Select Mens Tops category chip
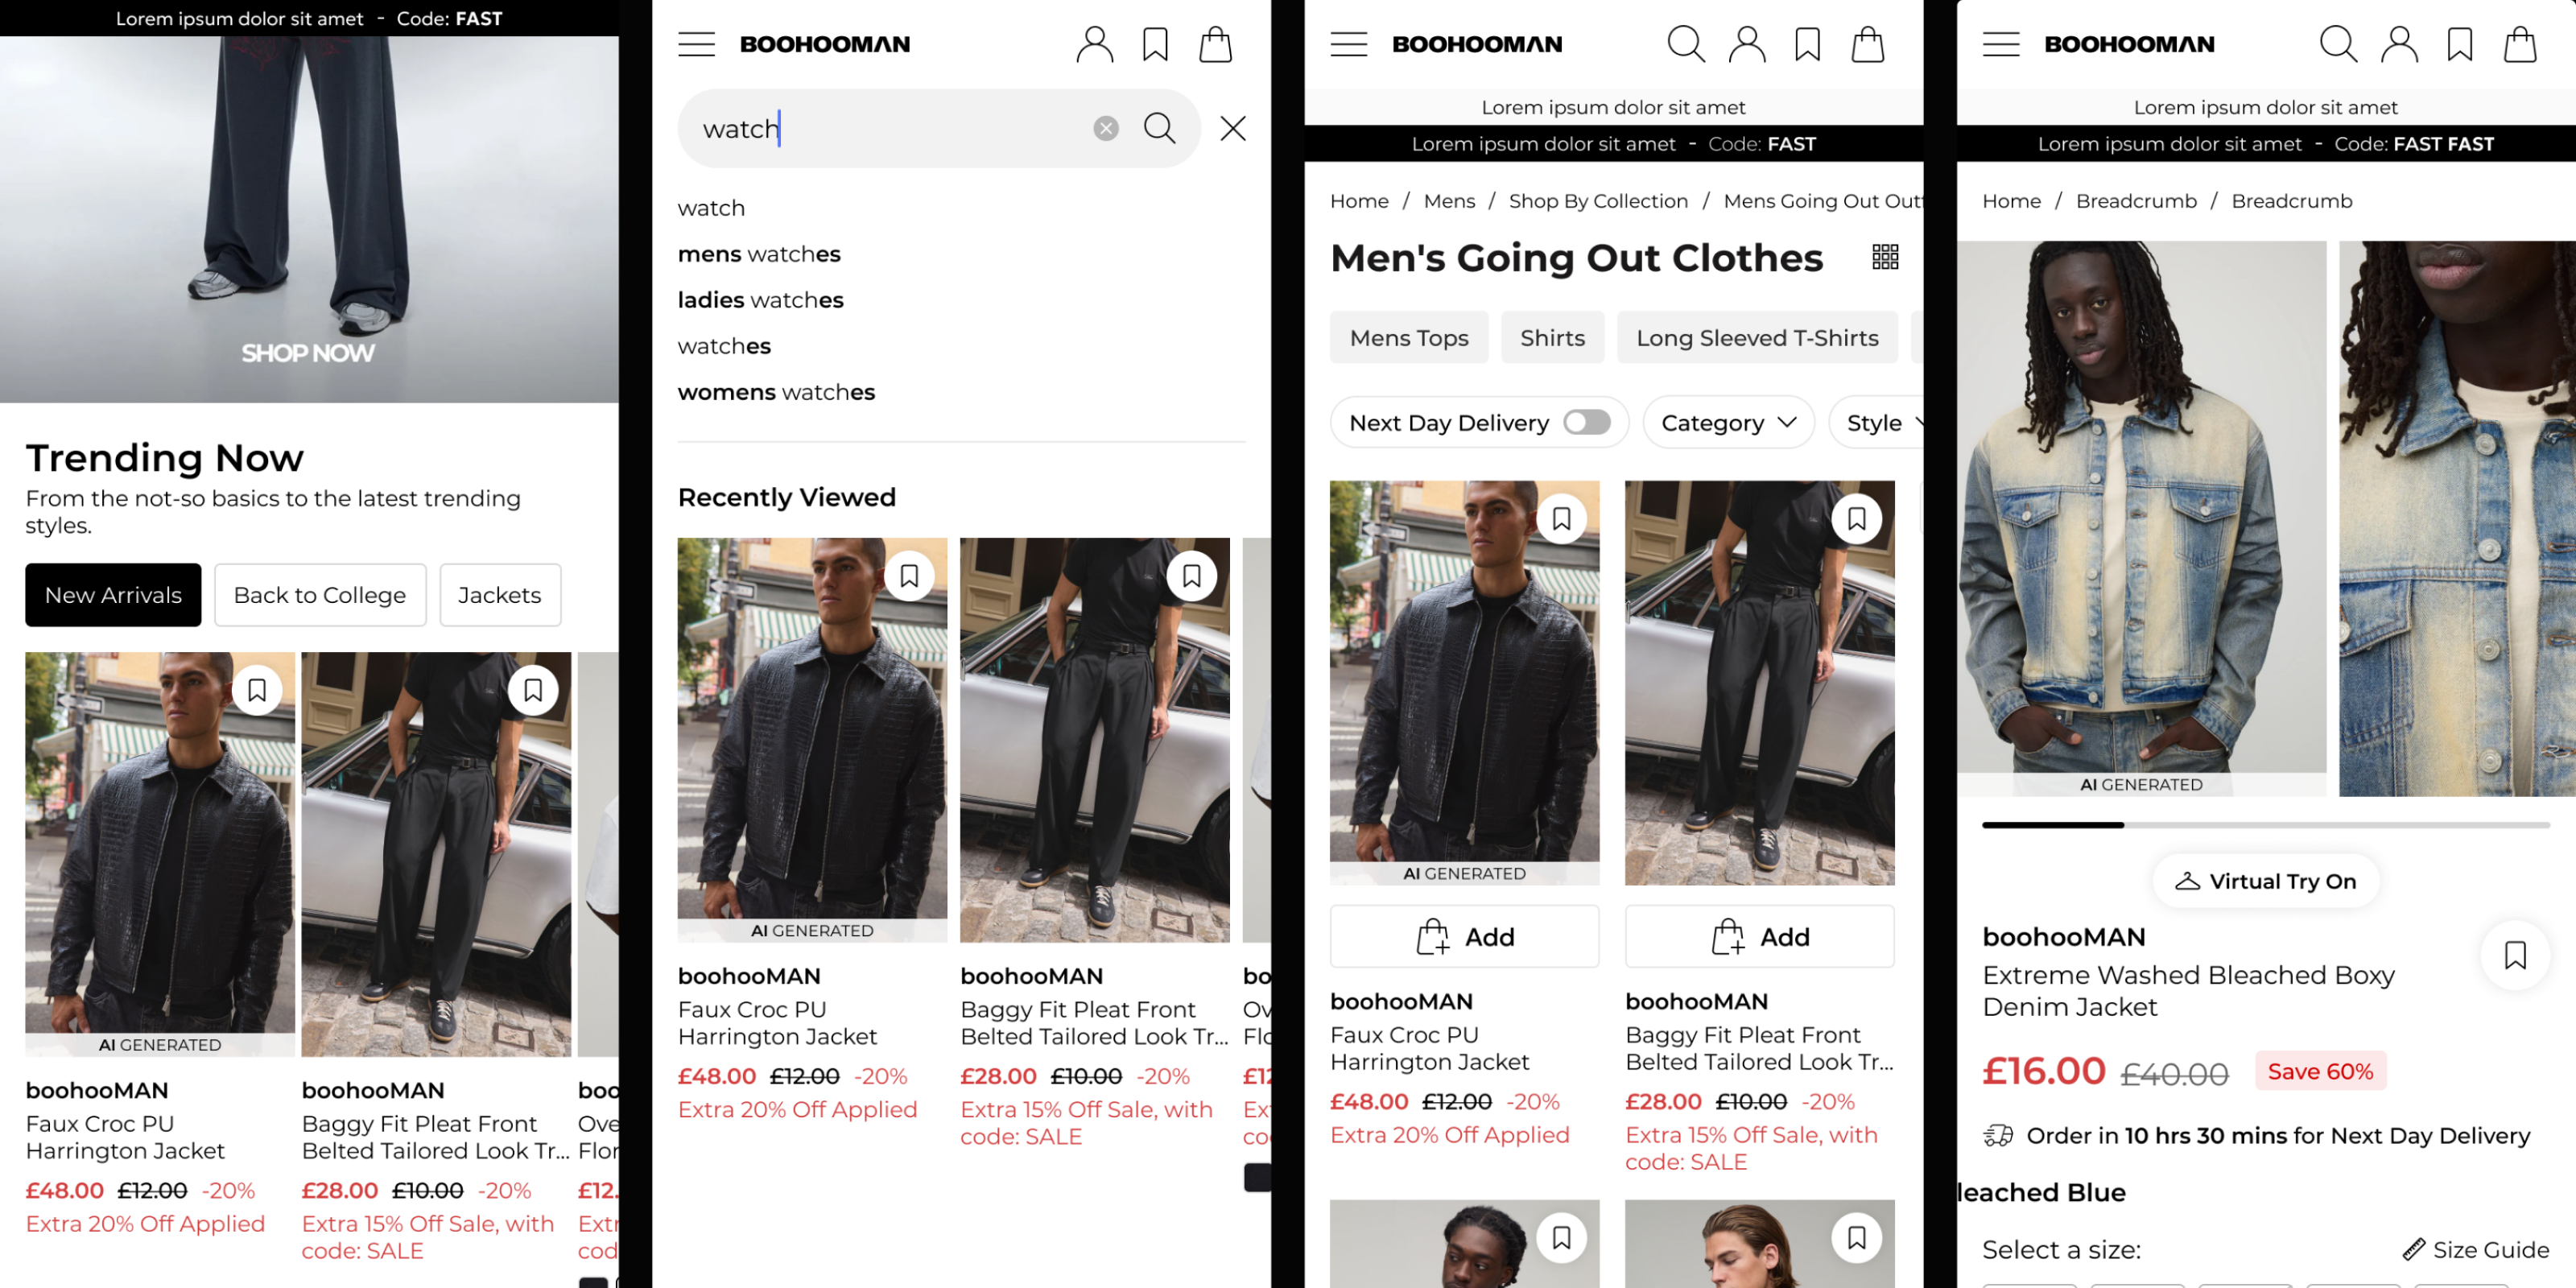Screen dimensions: 2576x1288 coord(1409,338)
